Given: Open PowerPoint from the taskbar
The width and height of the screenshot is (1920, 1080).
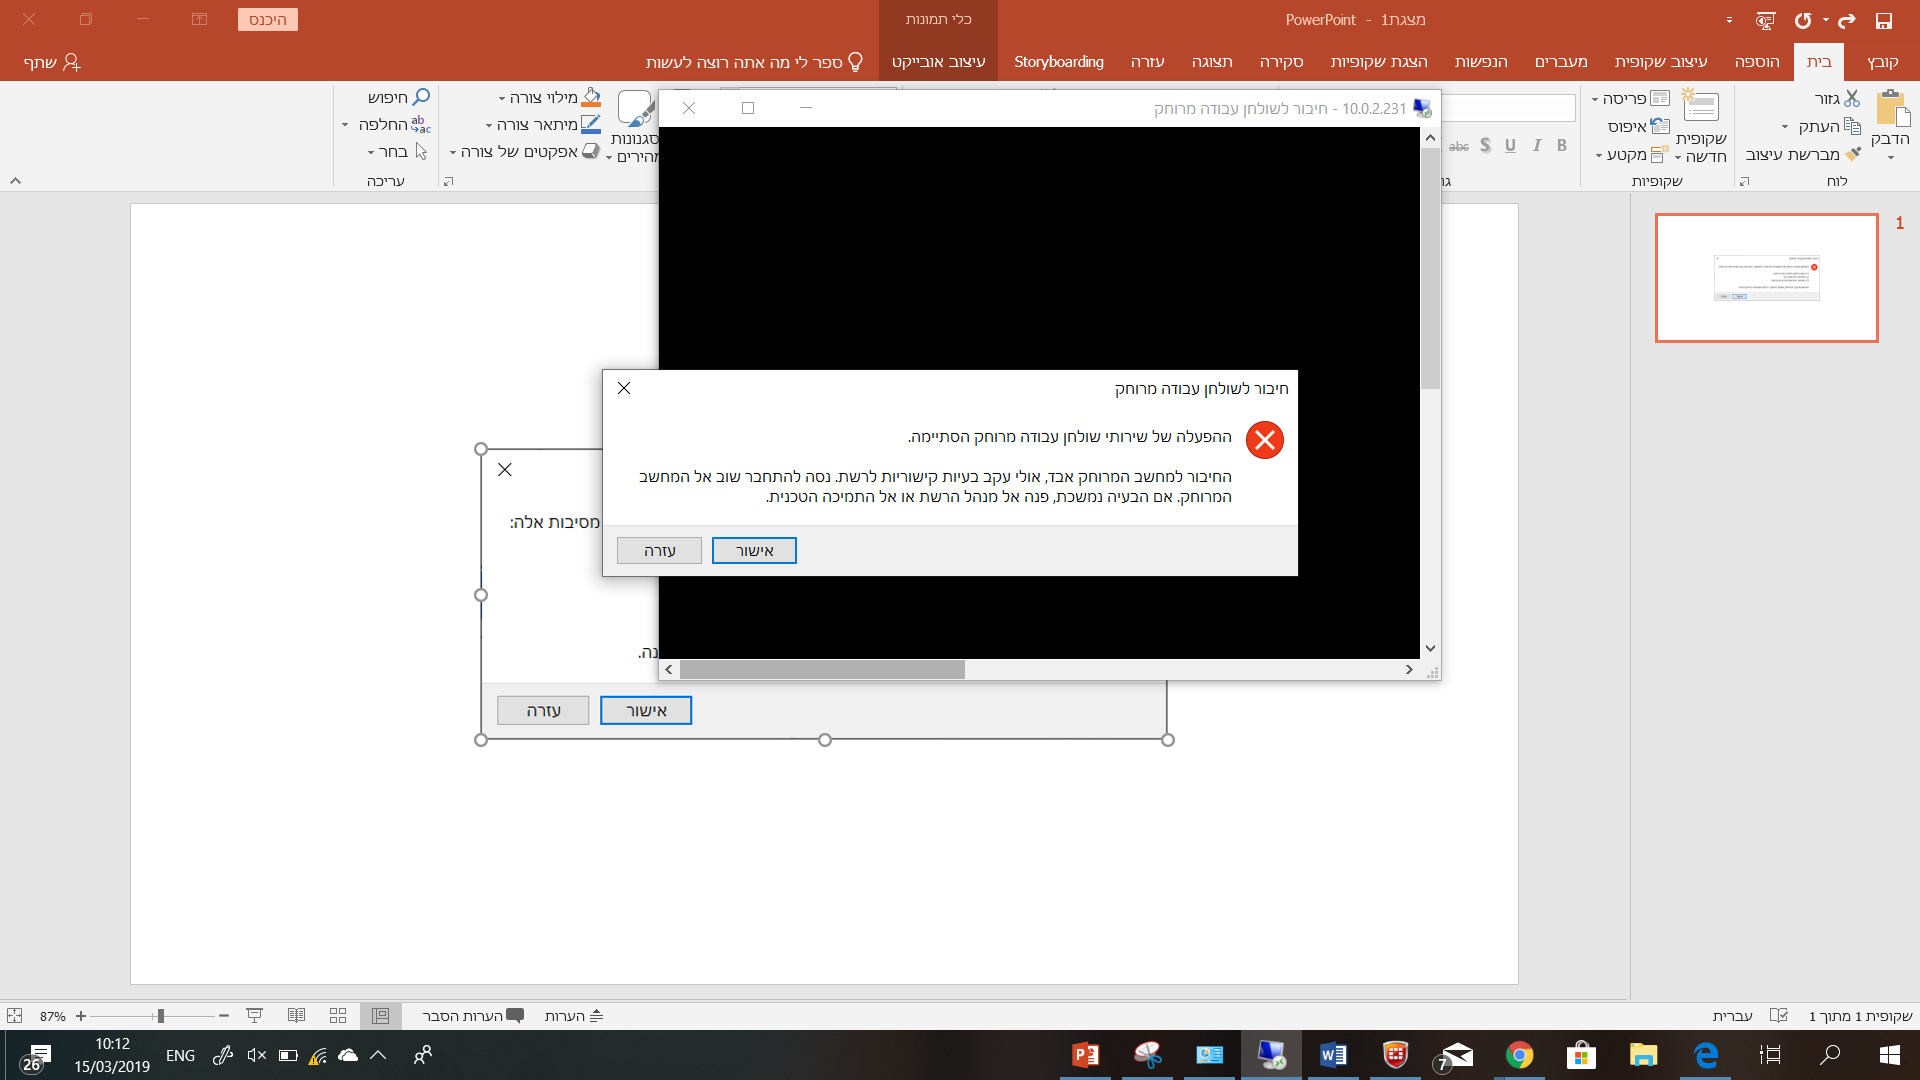Looking at the screenshot, I should (1085, 1055).
